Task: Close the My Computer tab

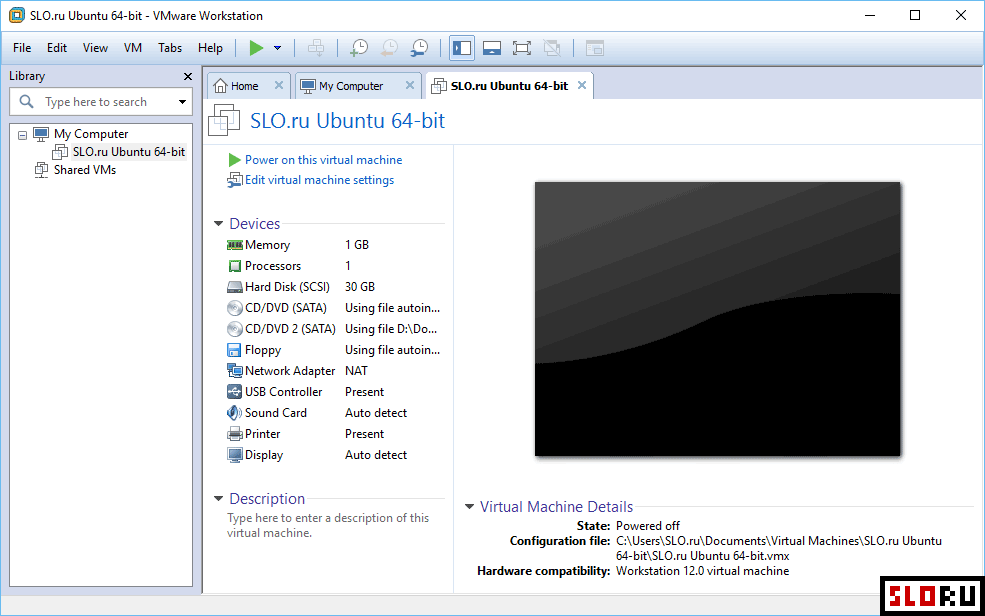Action: click(x=410, y=85)
